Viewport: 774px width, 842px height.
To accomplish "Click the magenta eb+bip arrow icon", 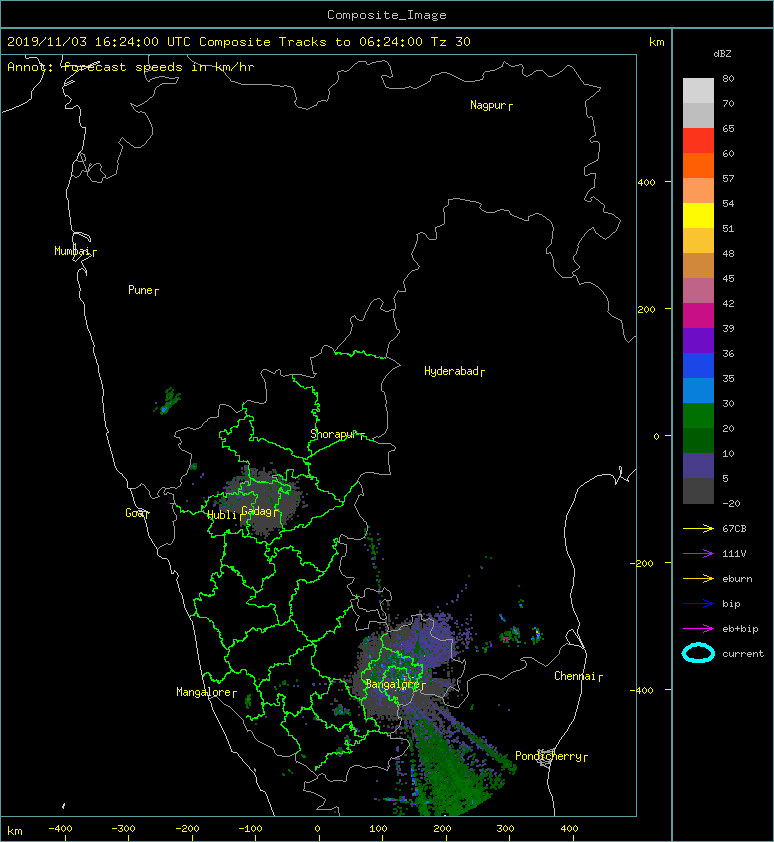I will point(698,628).
